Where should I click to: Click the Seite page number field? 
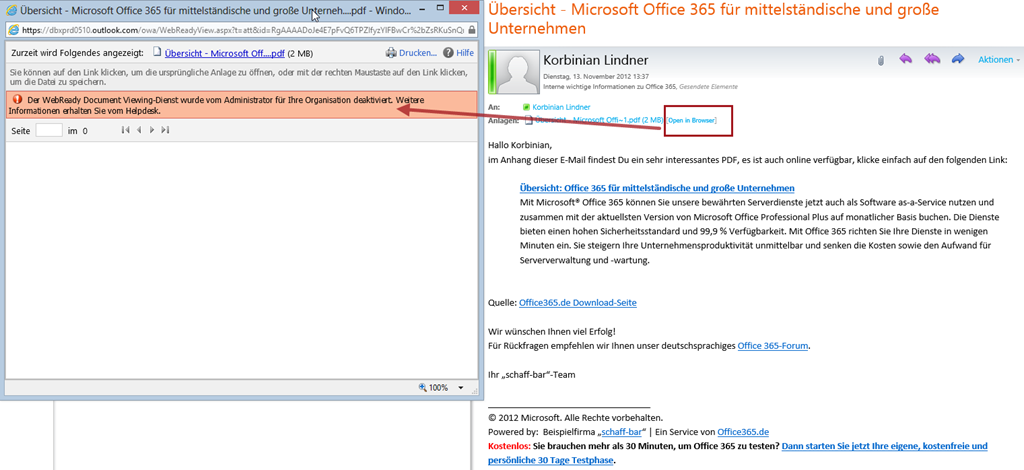tap(49, 131)
